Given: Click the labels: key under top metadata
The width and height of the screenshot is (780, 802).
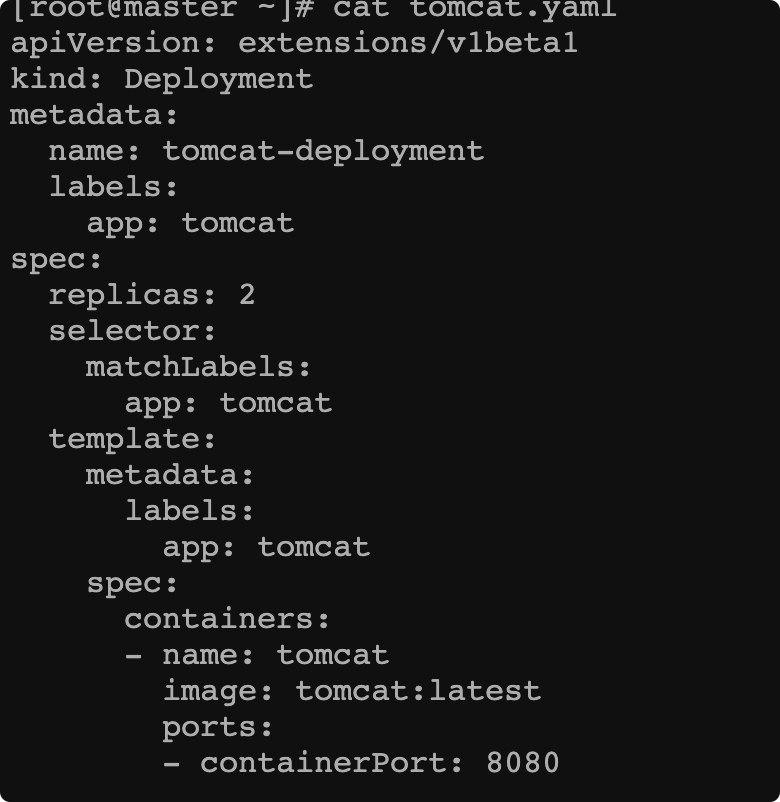Looking at the screenshot, I should point(113,187).
